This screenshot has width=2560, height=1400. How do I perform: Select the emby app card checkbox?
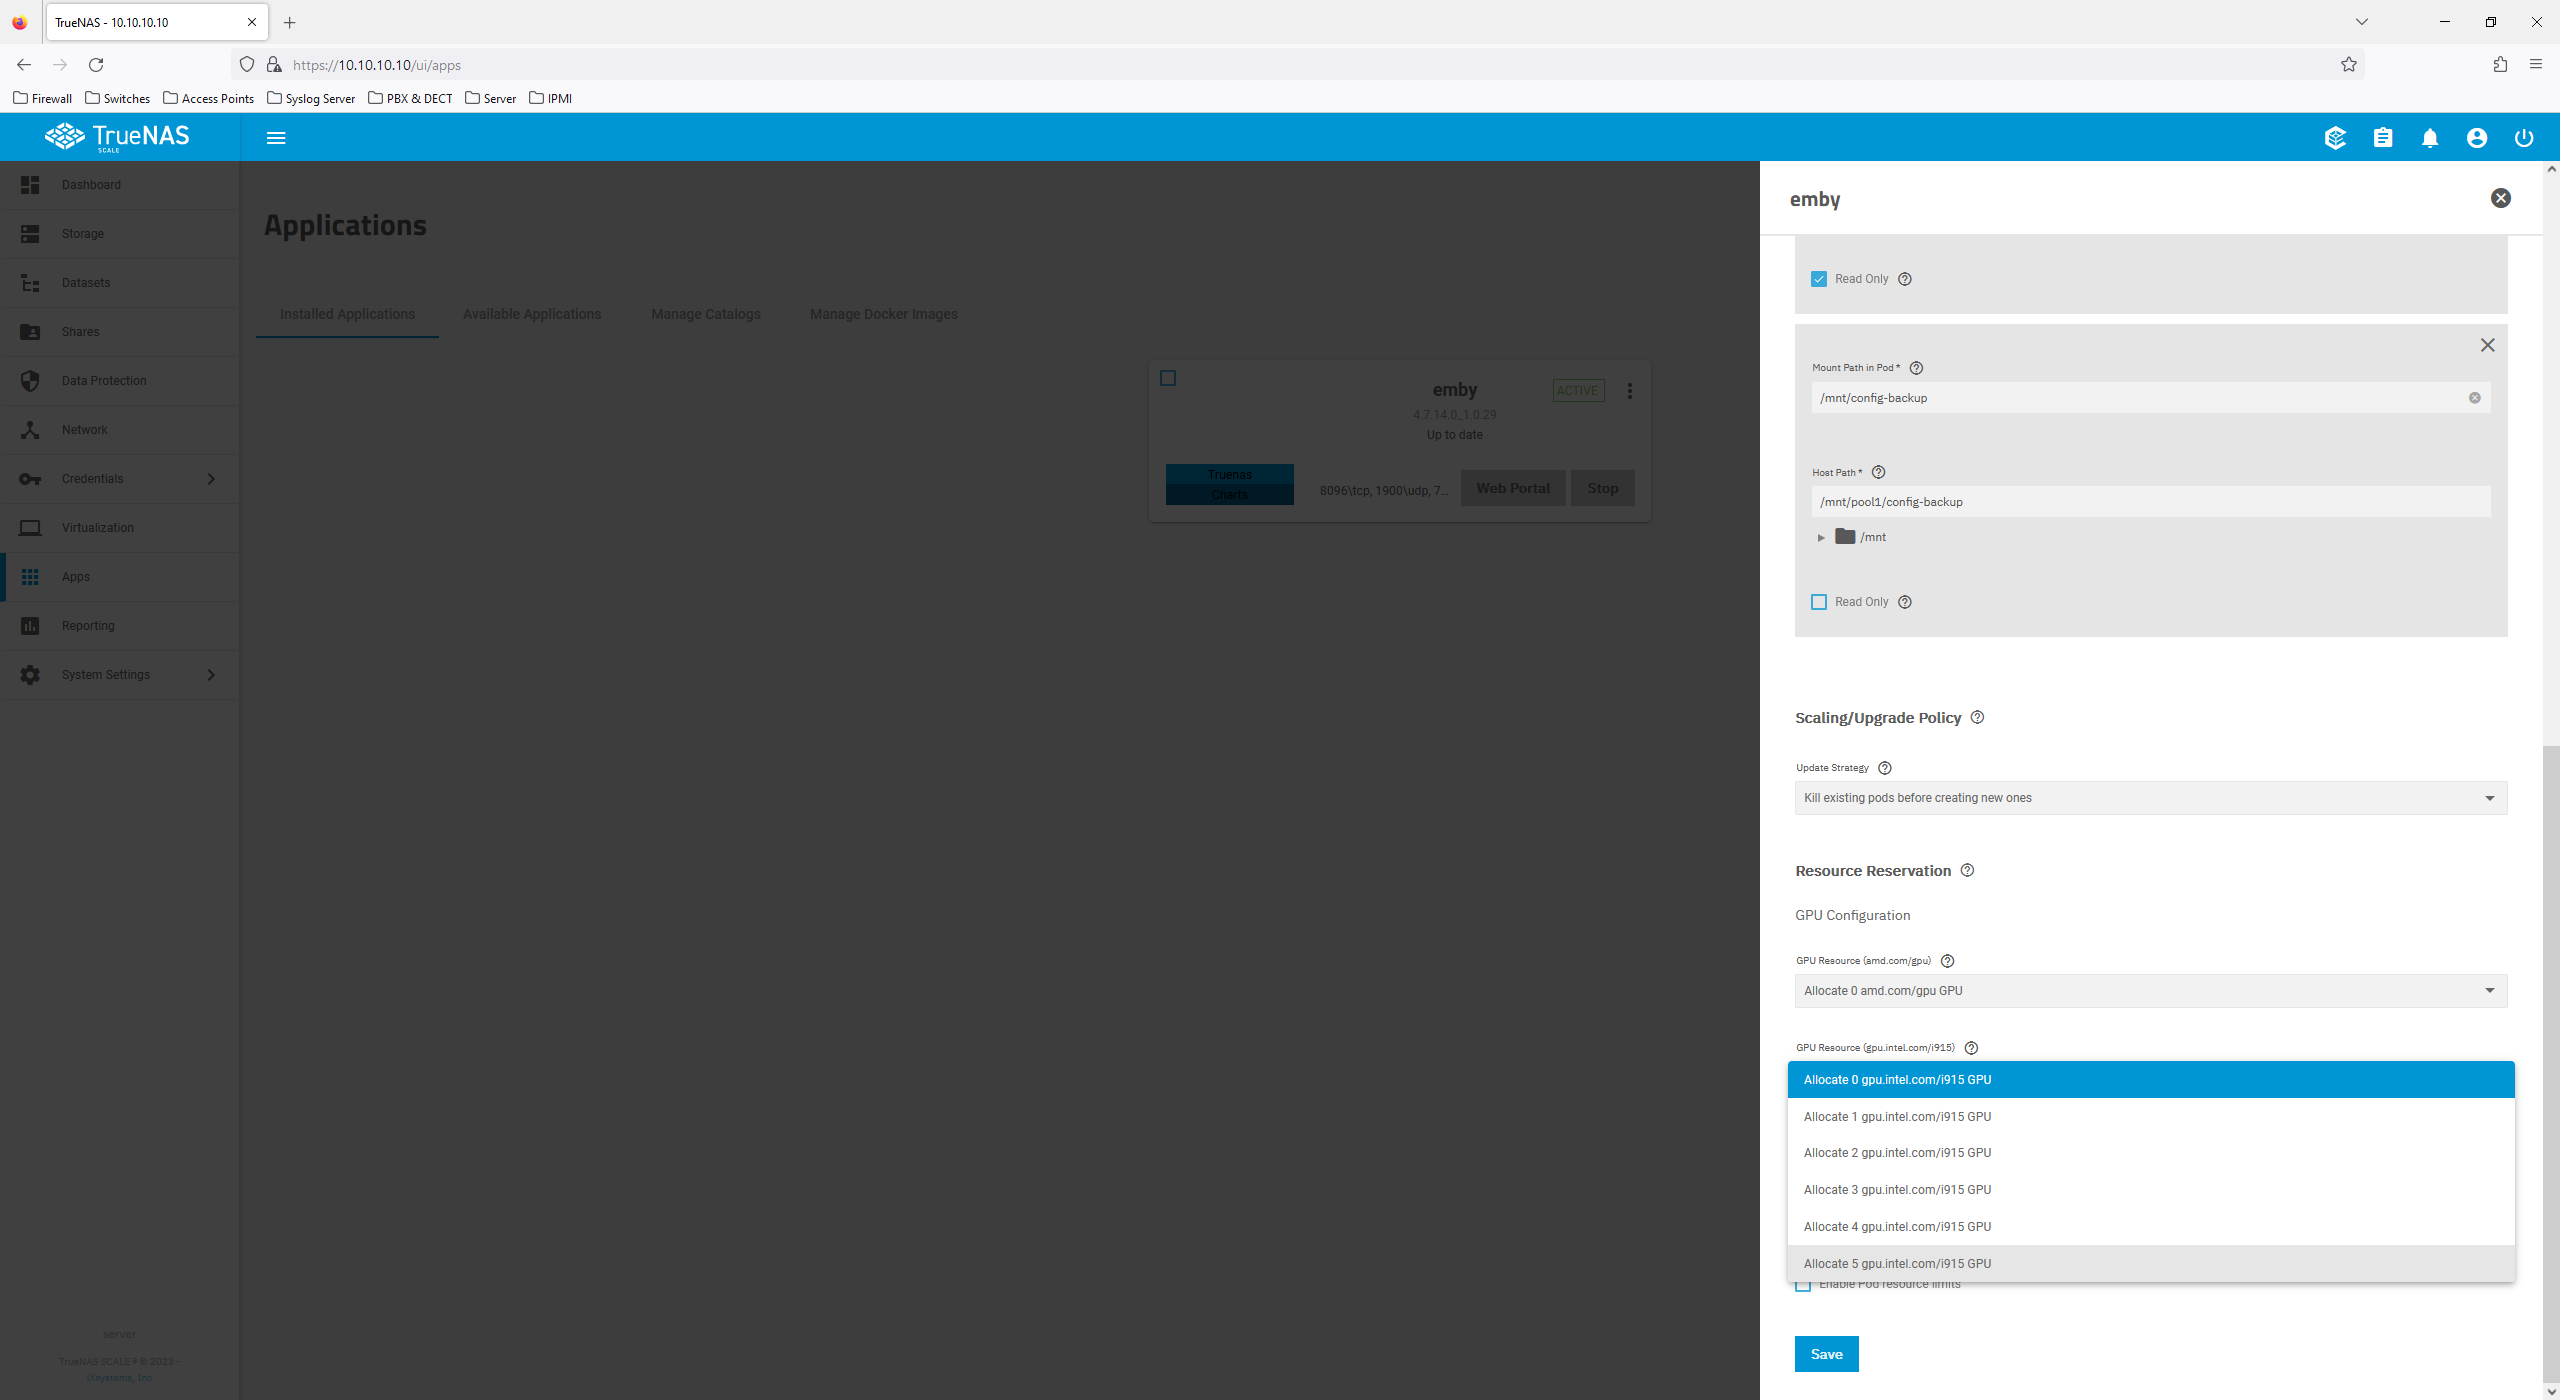click(1169, 378)
